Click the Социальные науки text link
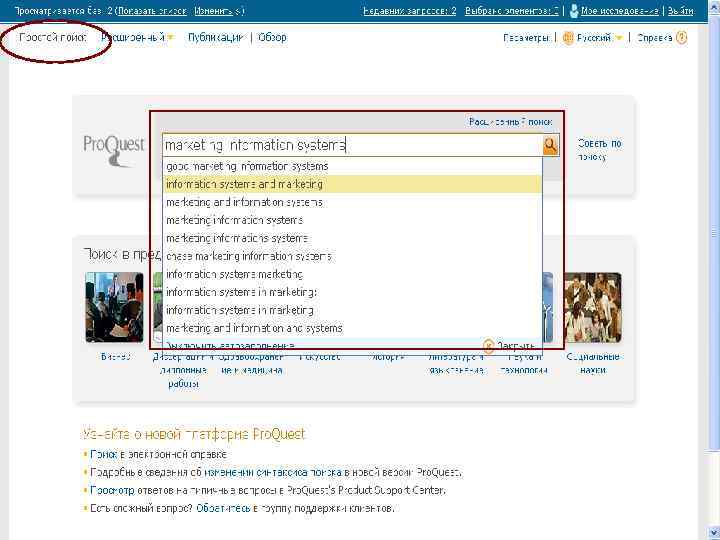The image size is (720, 540). 592,363
